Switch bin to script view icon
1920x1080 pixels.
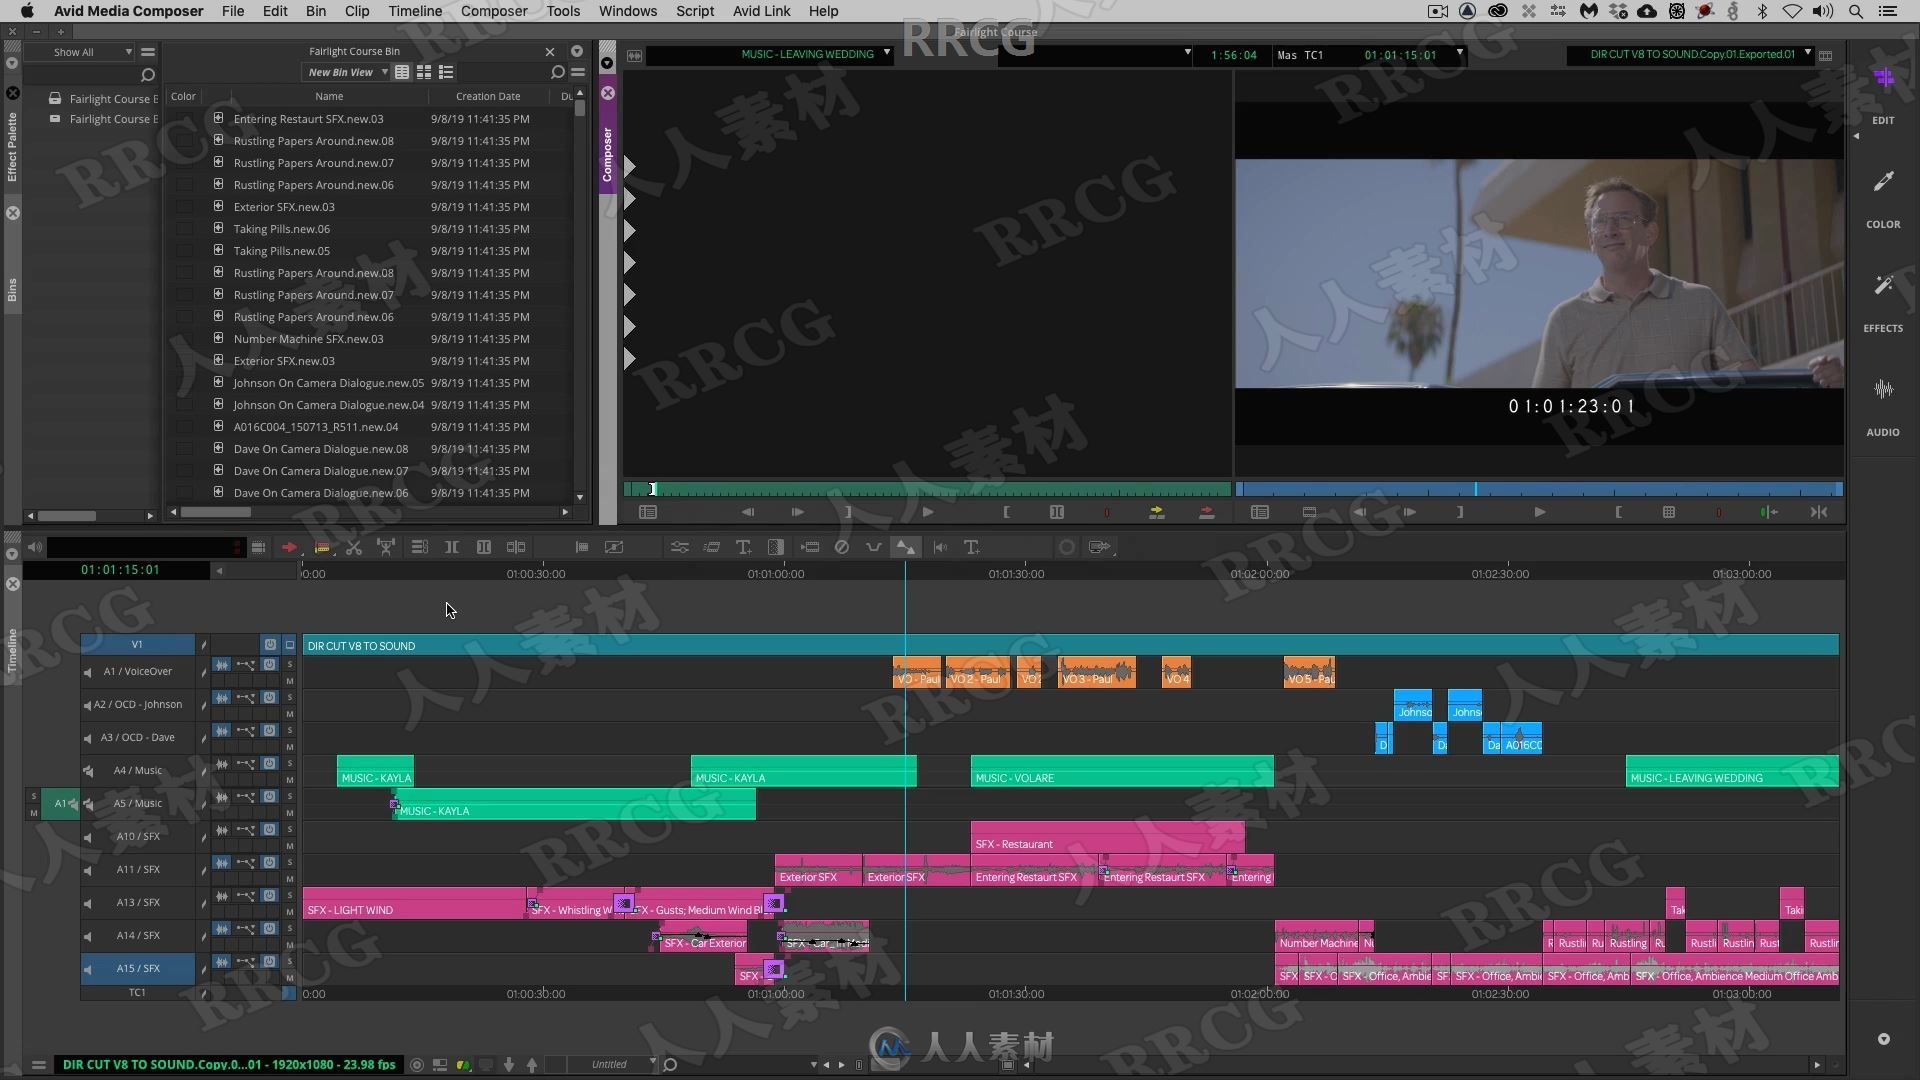point(446,72)
